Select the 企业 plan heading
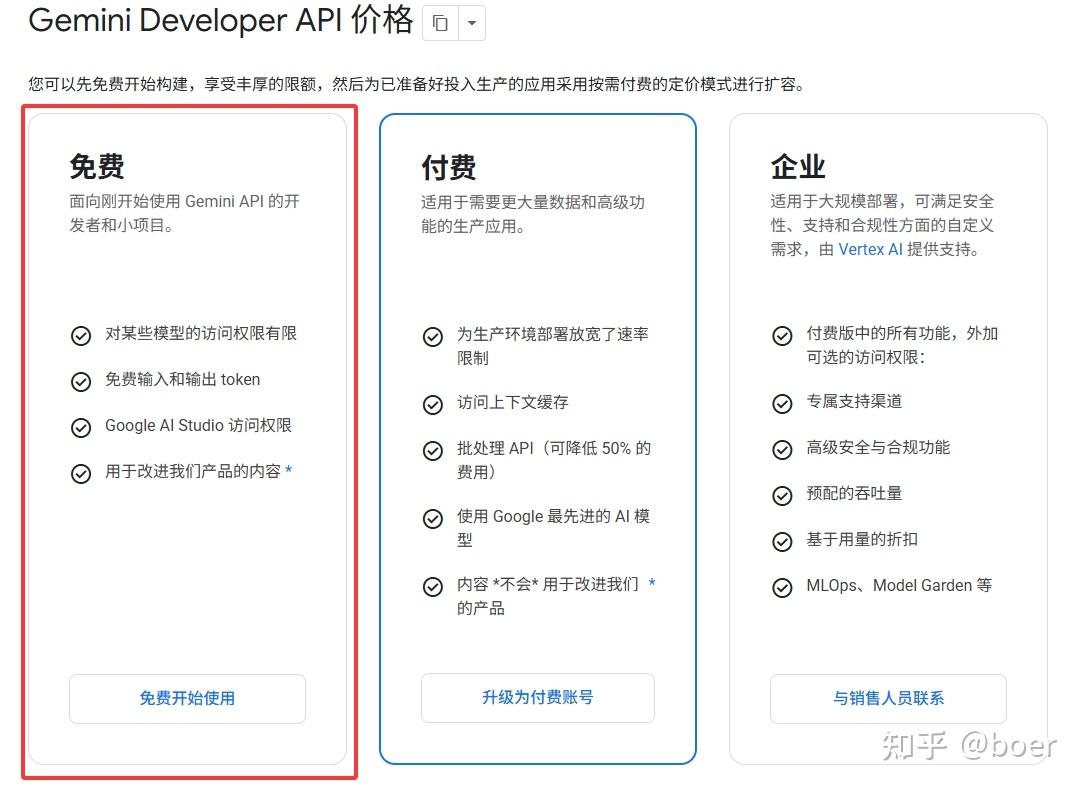This screenshot has width=1085, height=790. (x=799, y=167)
